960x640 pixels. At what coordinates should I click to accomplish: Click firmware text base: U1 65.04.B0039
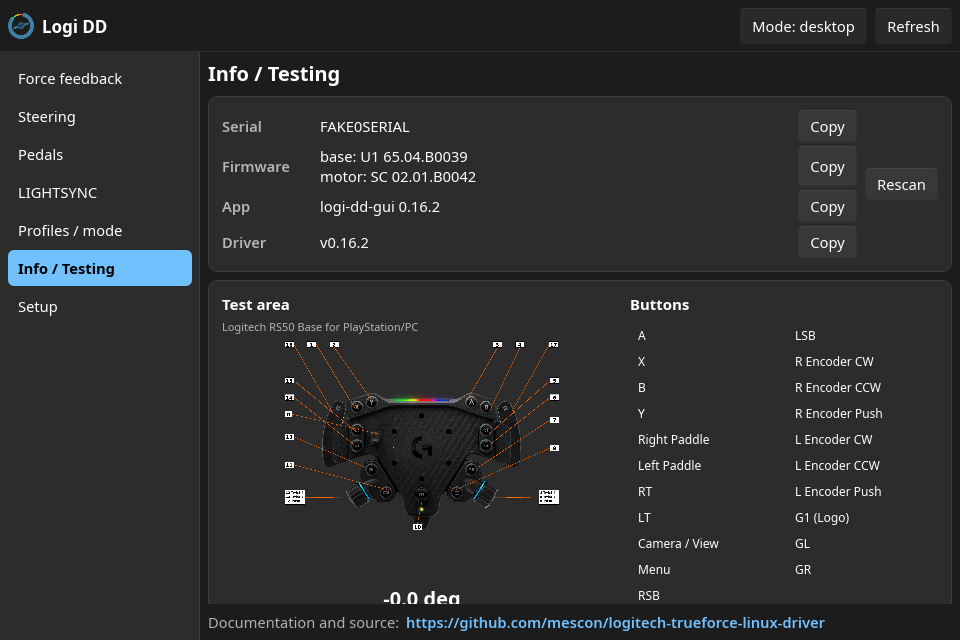[x=394, y=157]
